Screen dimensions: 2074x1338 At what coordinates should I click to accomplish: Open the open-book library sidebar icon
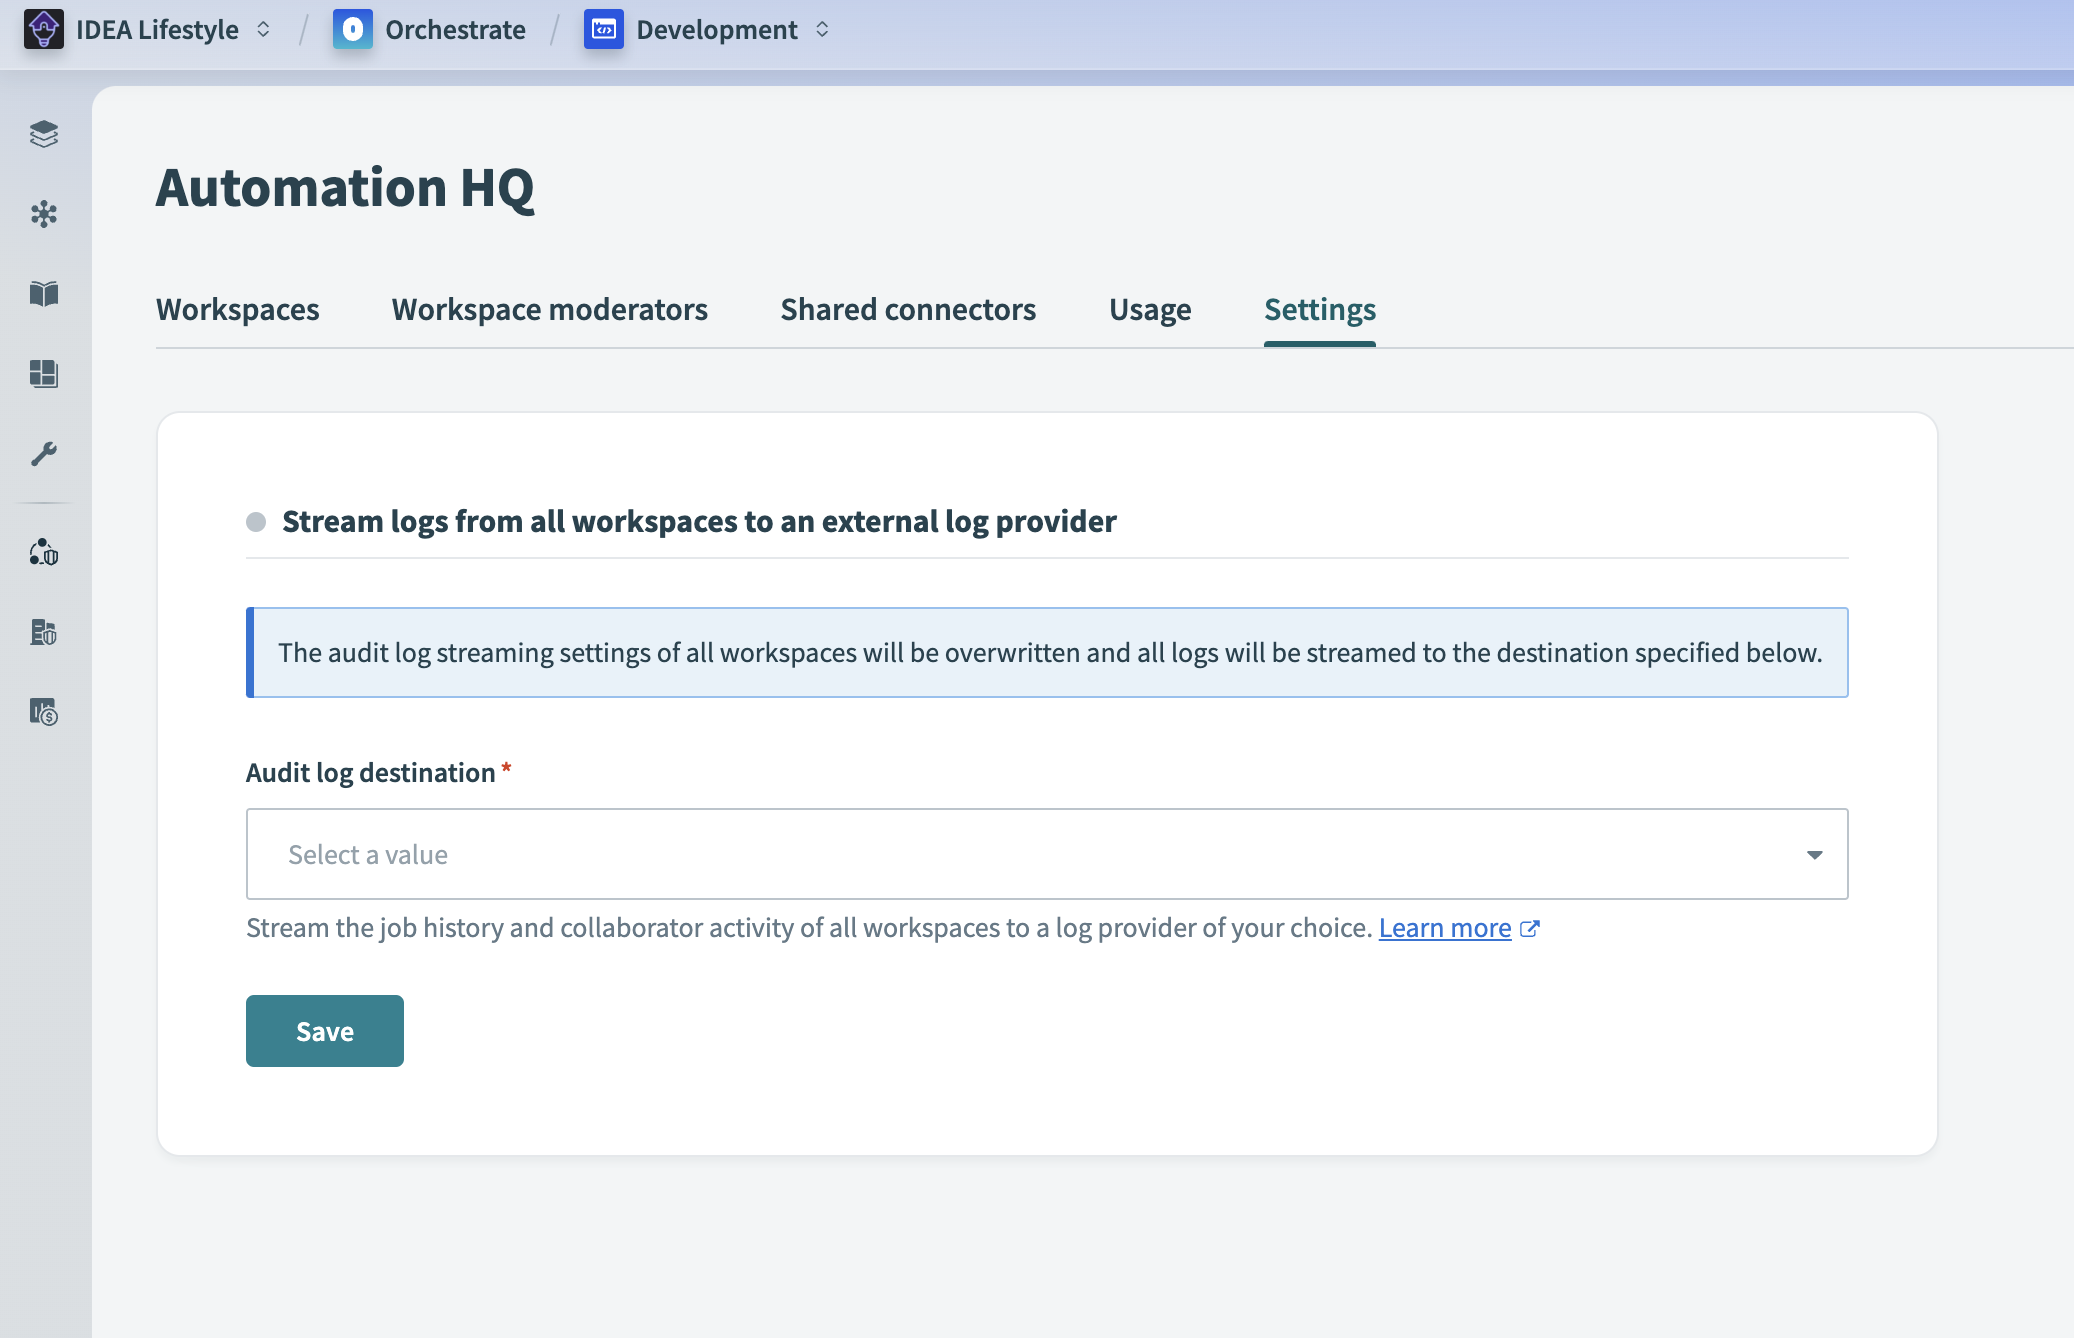click(x=44, y=294)
